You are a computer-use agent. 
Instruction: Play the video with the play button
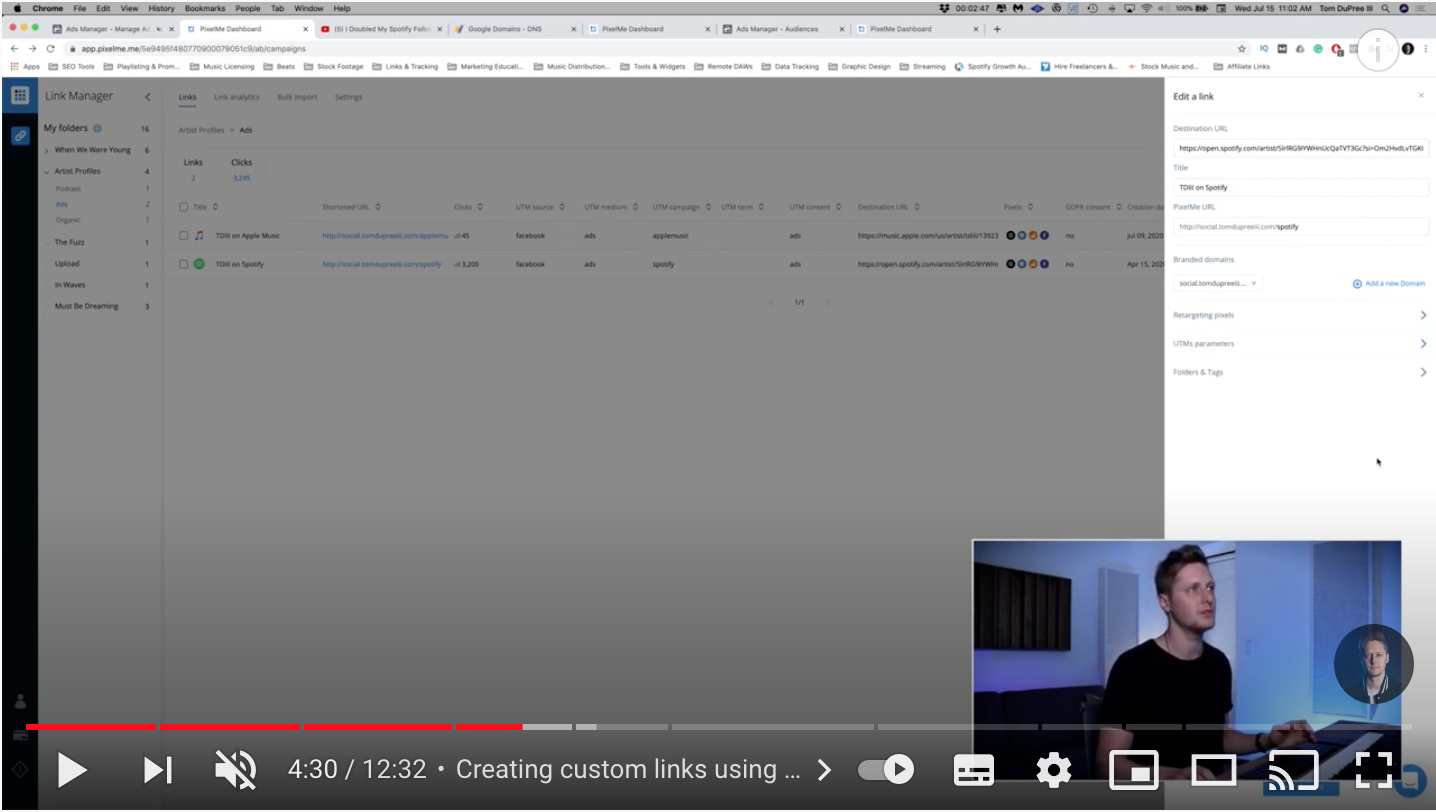click(72, 770)
